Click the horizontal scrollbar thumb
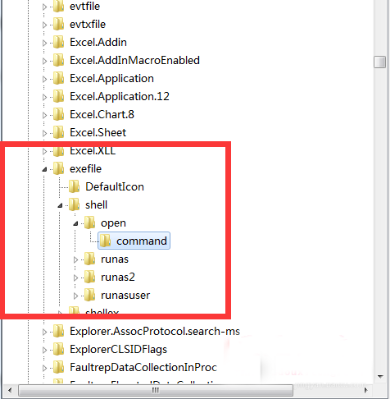Screen dimensions: 391x399 tap(156, 390)
